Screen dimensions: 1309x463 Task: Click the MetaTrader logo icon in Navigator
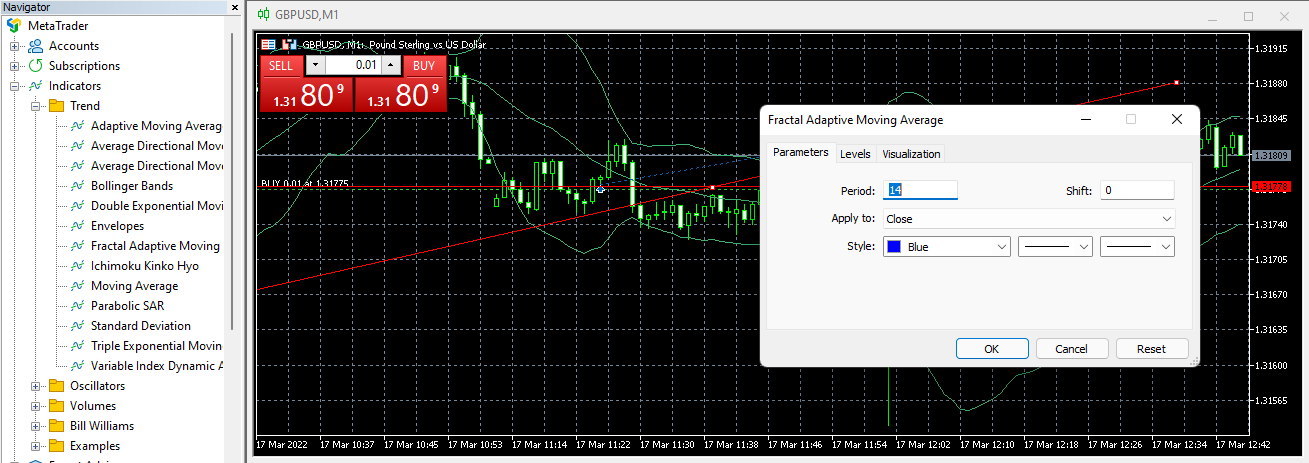14,26
